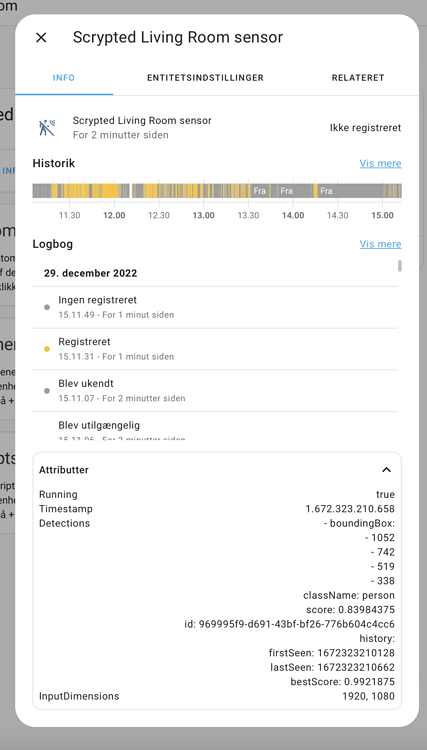Open Vis mere link beside Historik

pyautogui.click(x=380, y=164)
